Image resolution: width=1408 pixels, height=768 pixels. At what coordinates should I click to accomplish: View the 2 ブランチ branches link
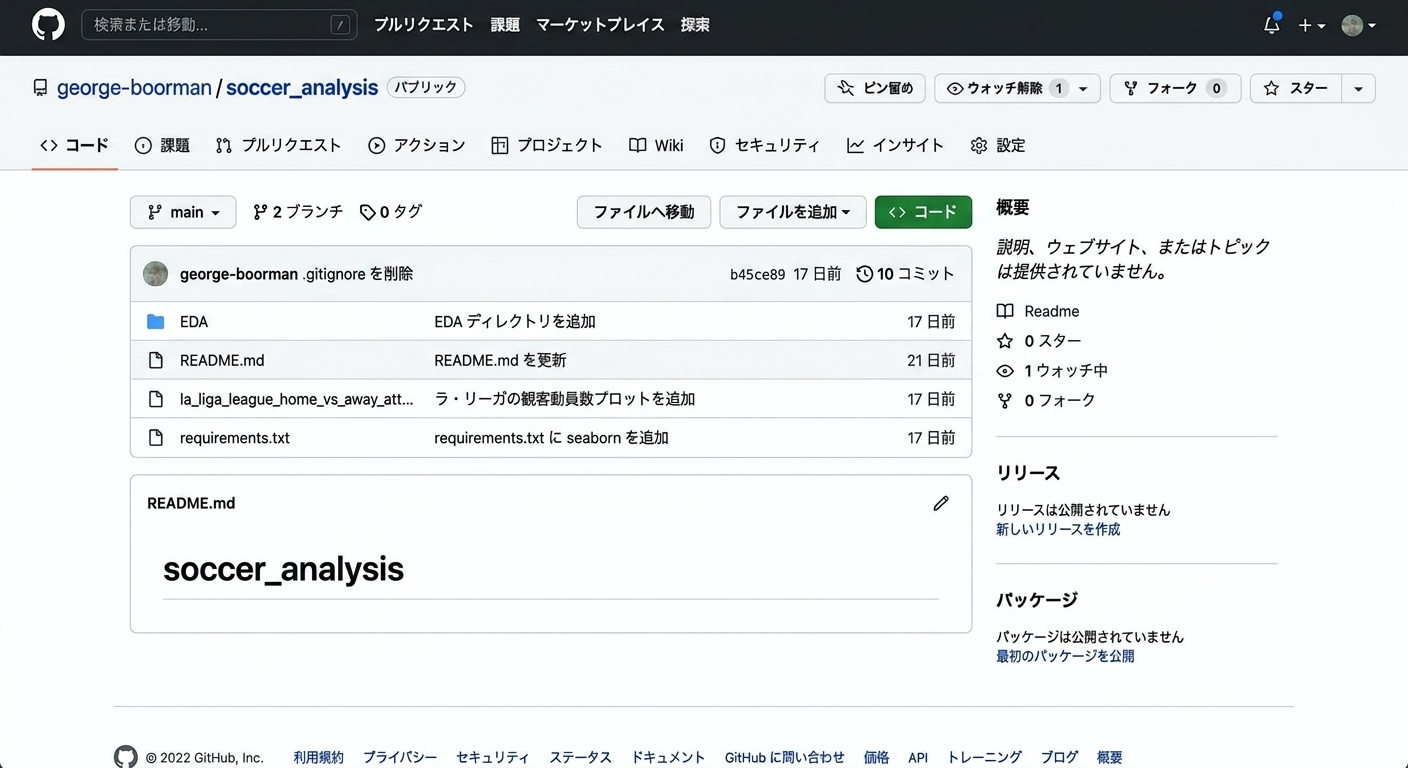pos(298,212)
